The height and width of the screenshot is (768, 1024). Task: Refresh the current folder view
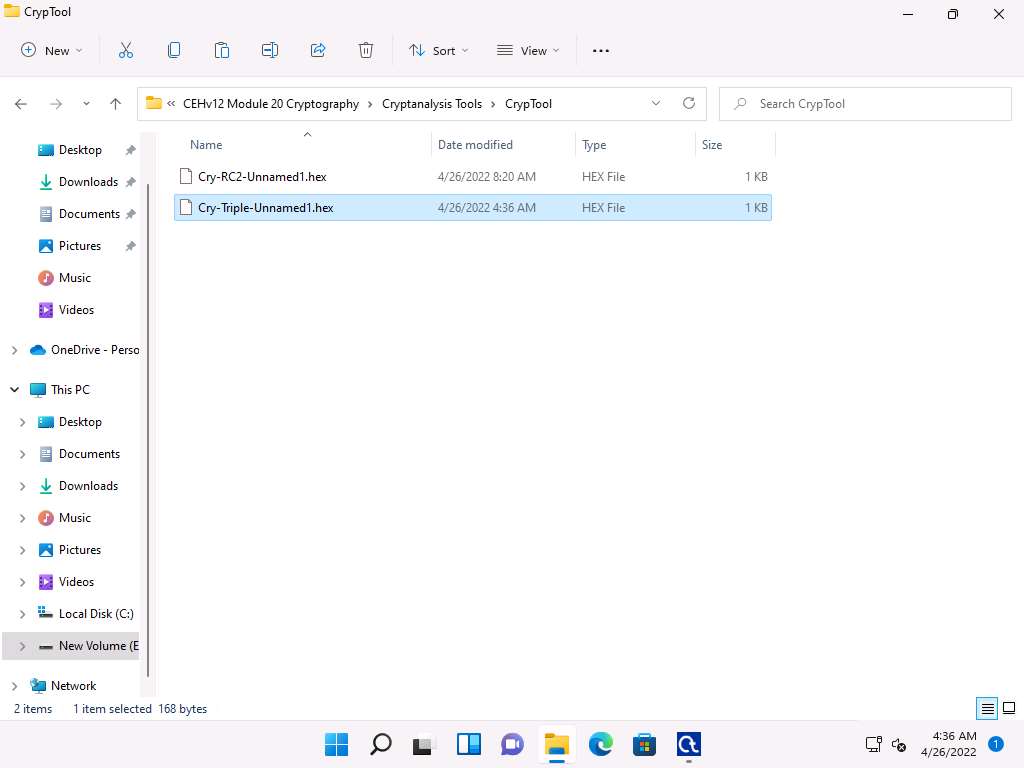(x=688, y=103)
